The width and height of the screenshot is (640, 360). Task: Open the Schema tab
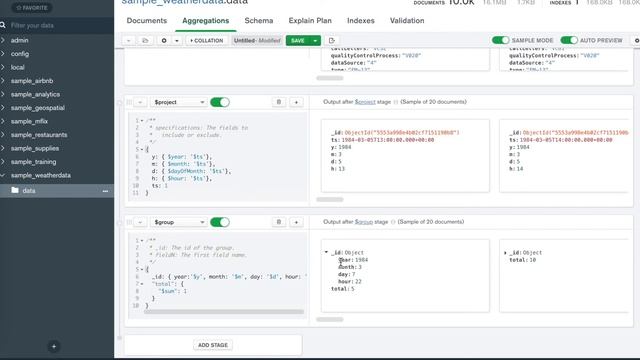tap(259, 20)
